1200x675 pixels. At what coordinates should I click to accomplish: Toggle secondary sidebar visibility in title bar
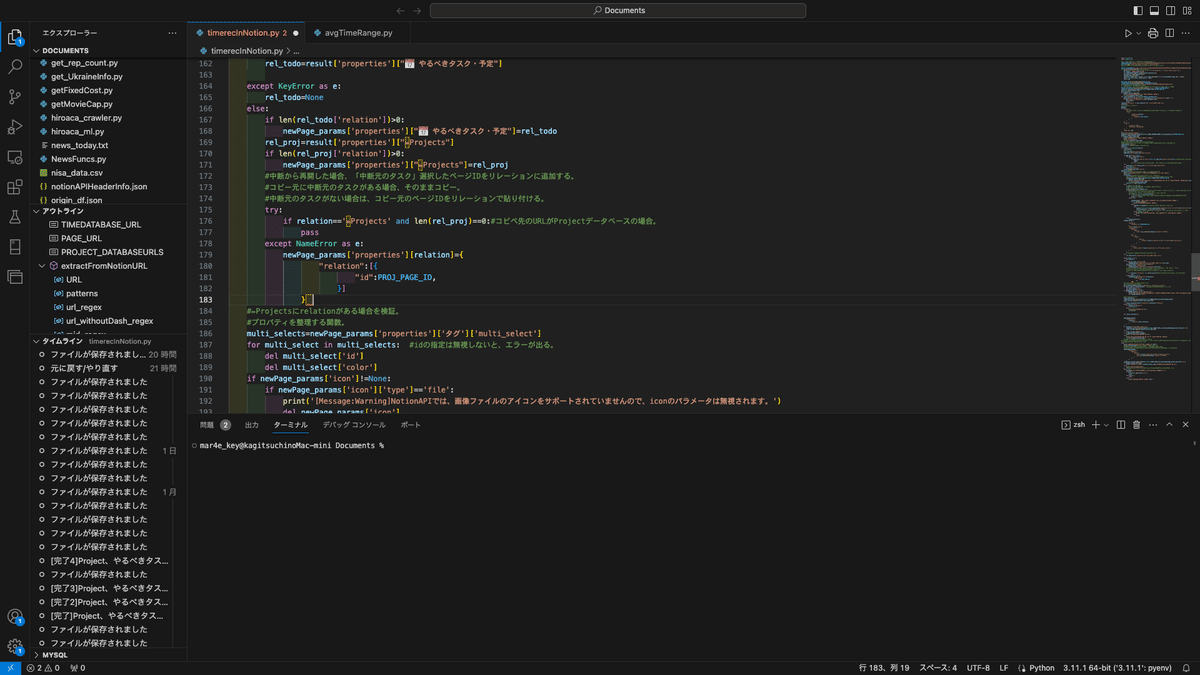tap(1170, 10)
